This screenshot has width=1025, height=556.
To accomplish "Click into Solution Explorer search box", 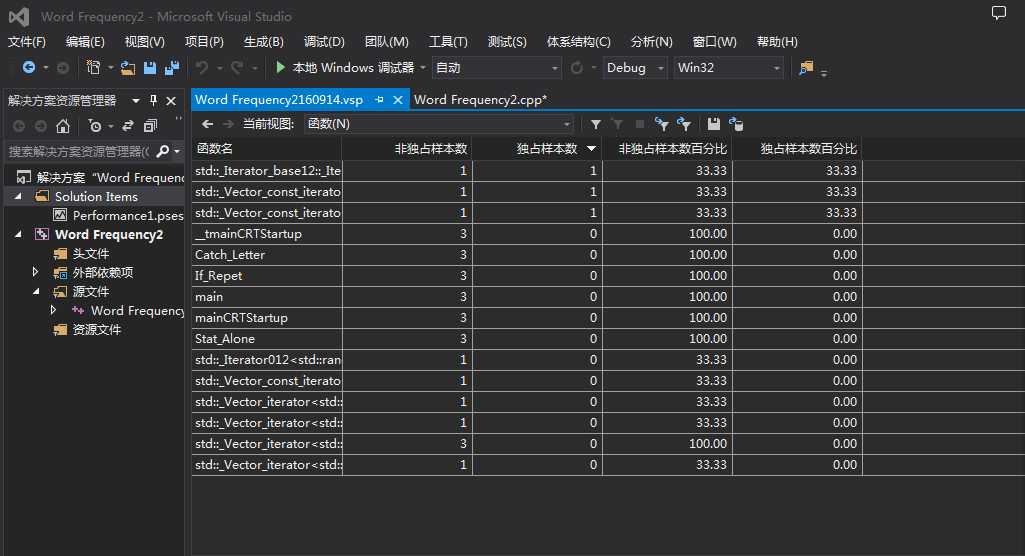I will [79, 152].
